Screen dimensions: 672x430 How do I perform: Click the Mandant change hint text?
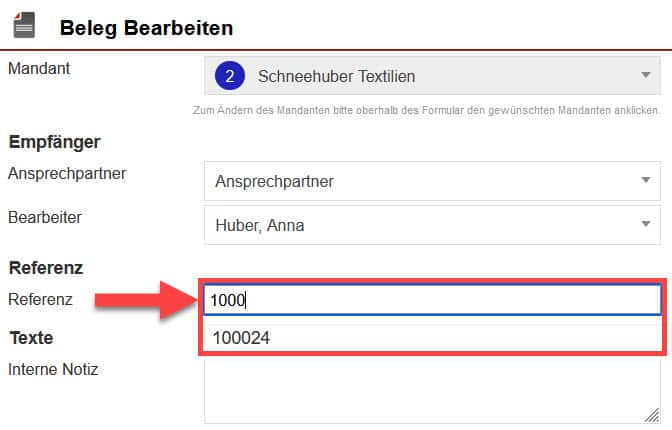click(425, 108)
